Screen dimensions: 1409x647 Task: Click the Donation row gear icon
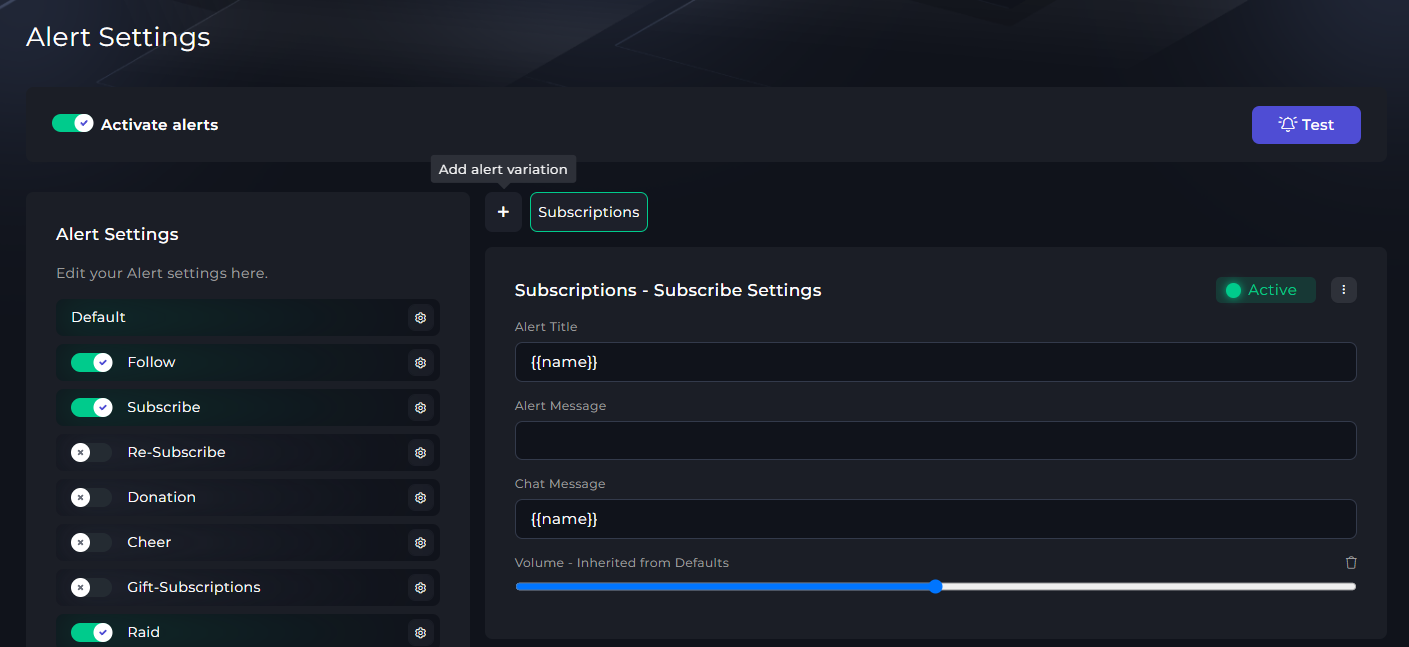point(420,497)
